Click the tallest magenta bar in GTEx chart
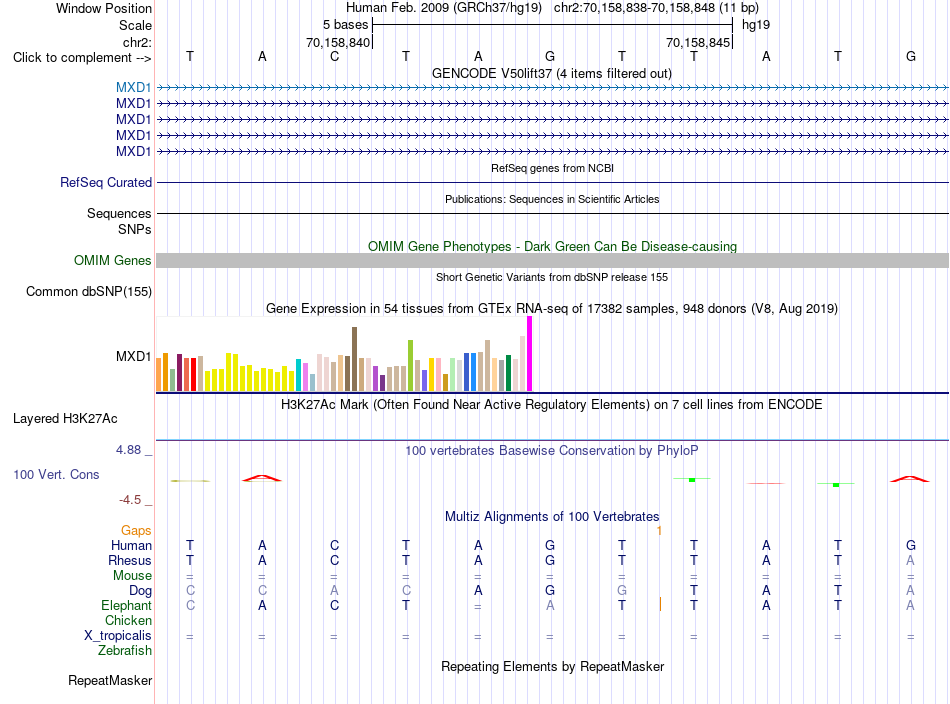The image size is (950, 704). point(530,354)
